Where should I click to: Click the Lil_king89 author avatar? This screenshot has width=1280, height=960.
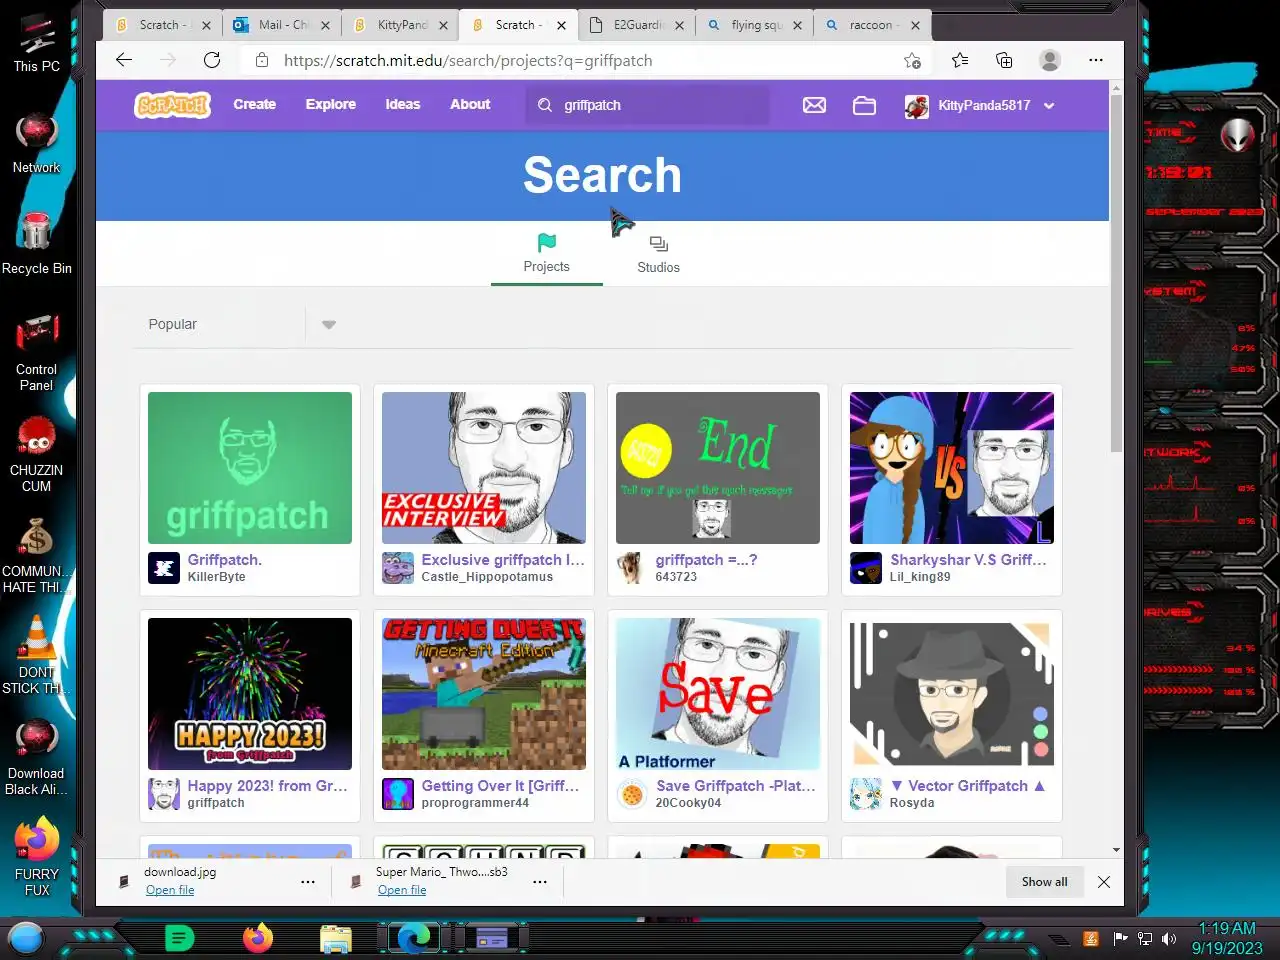[x=866, y=568]
